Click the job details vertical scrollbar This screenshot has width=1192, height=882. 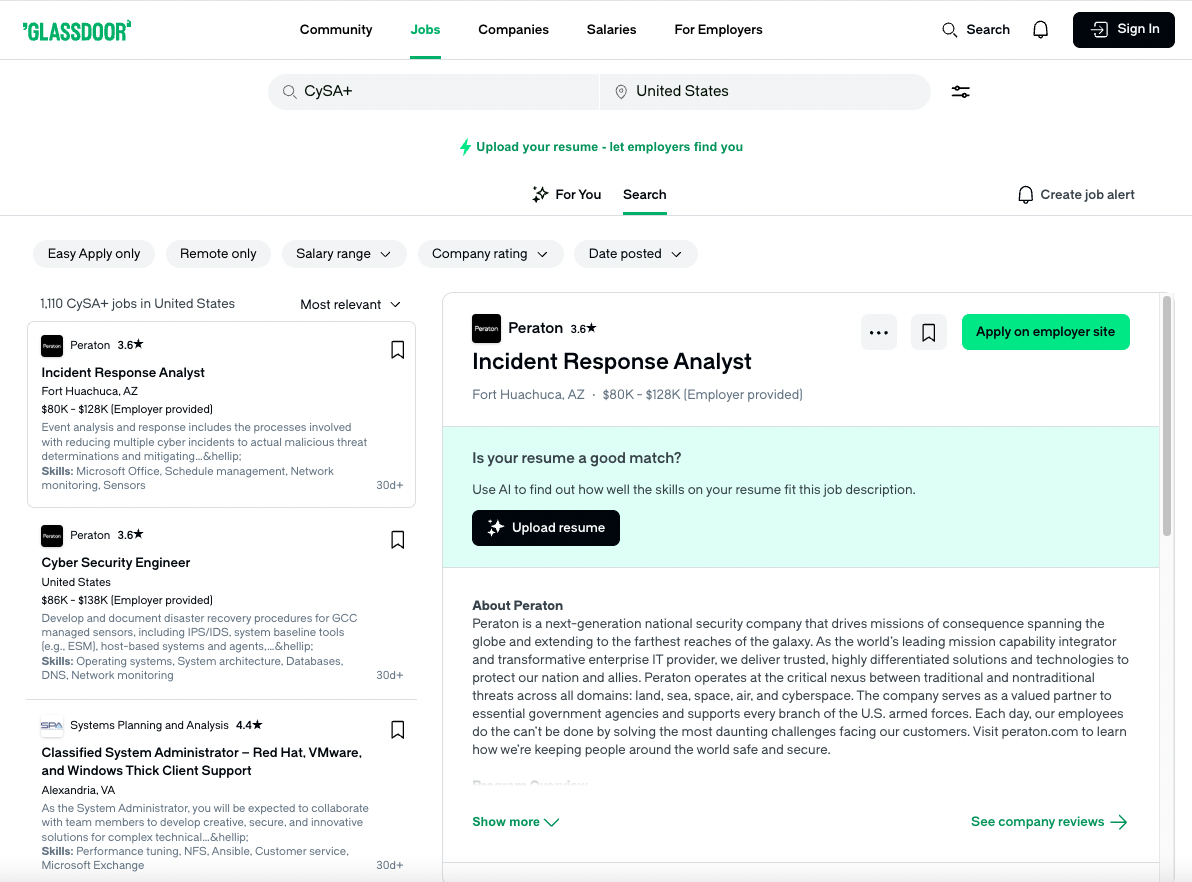point(1166,420)
